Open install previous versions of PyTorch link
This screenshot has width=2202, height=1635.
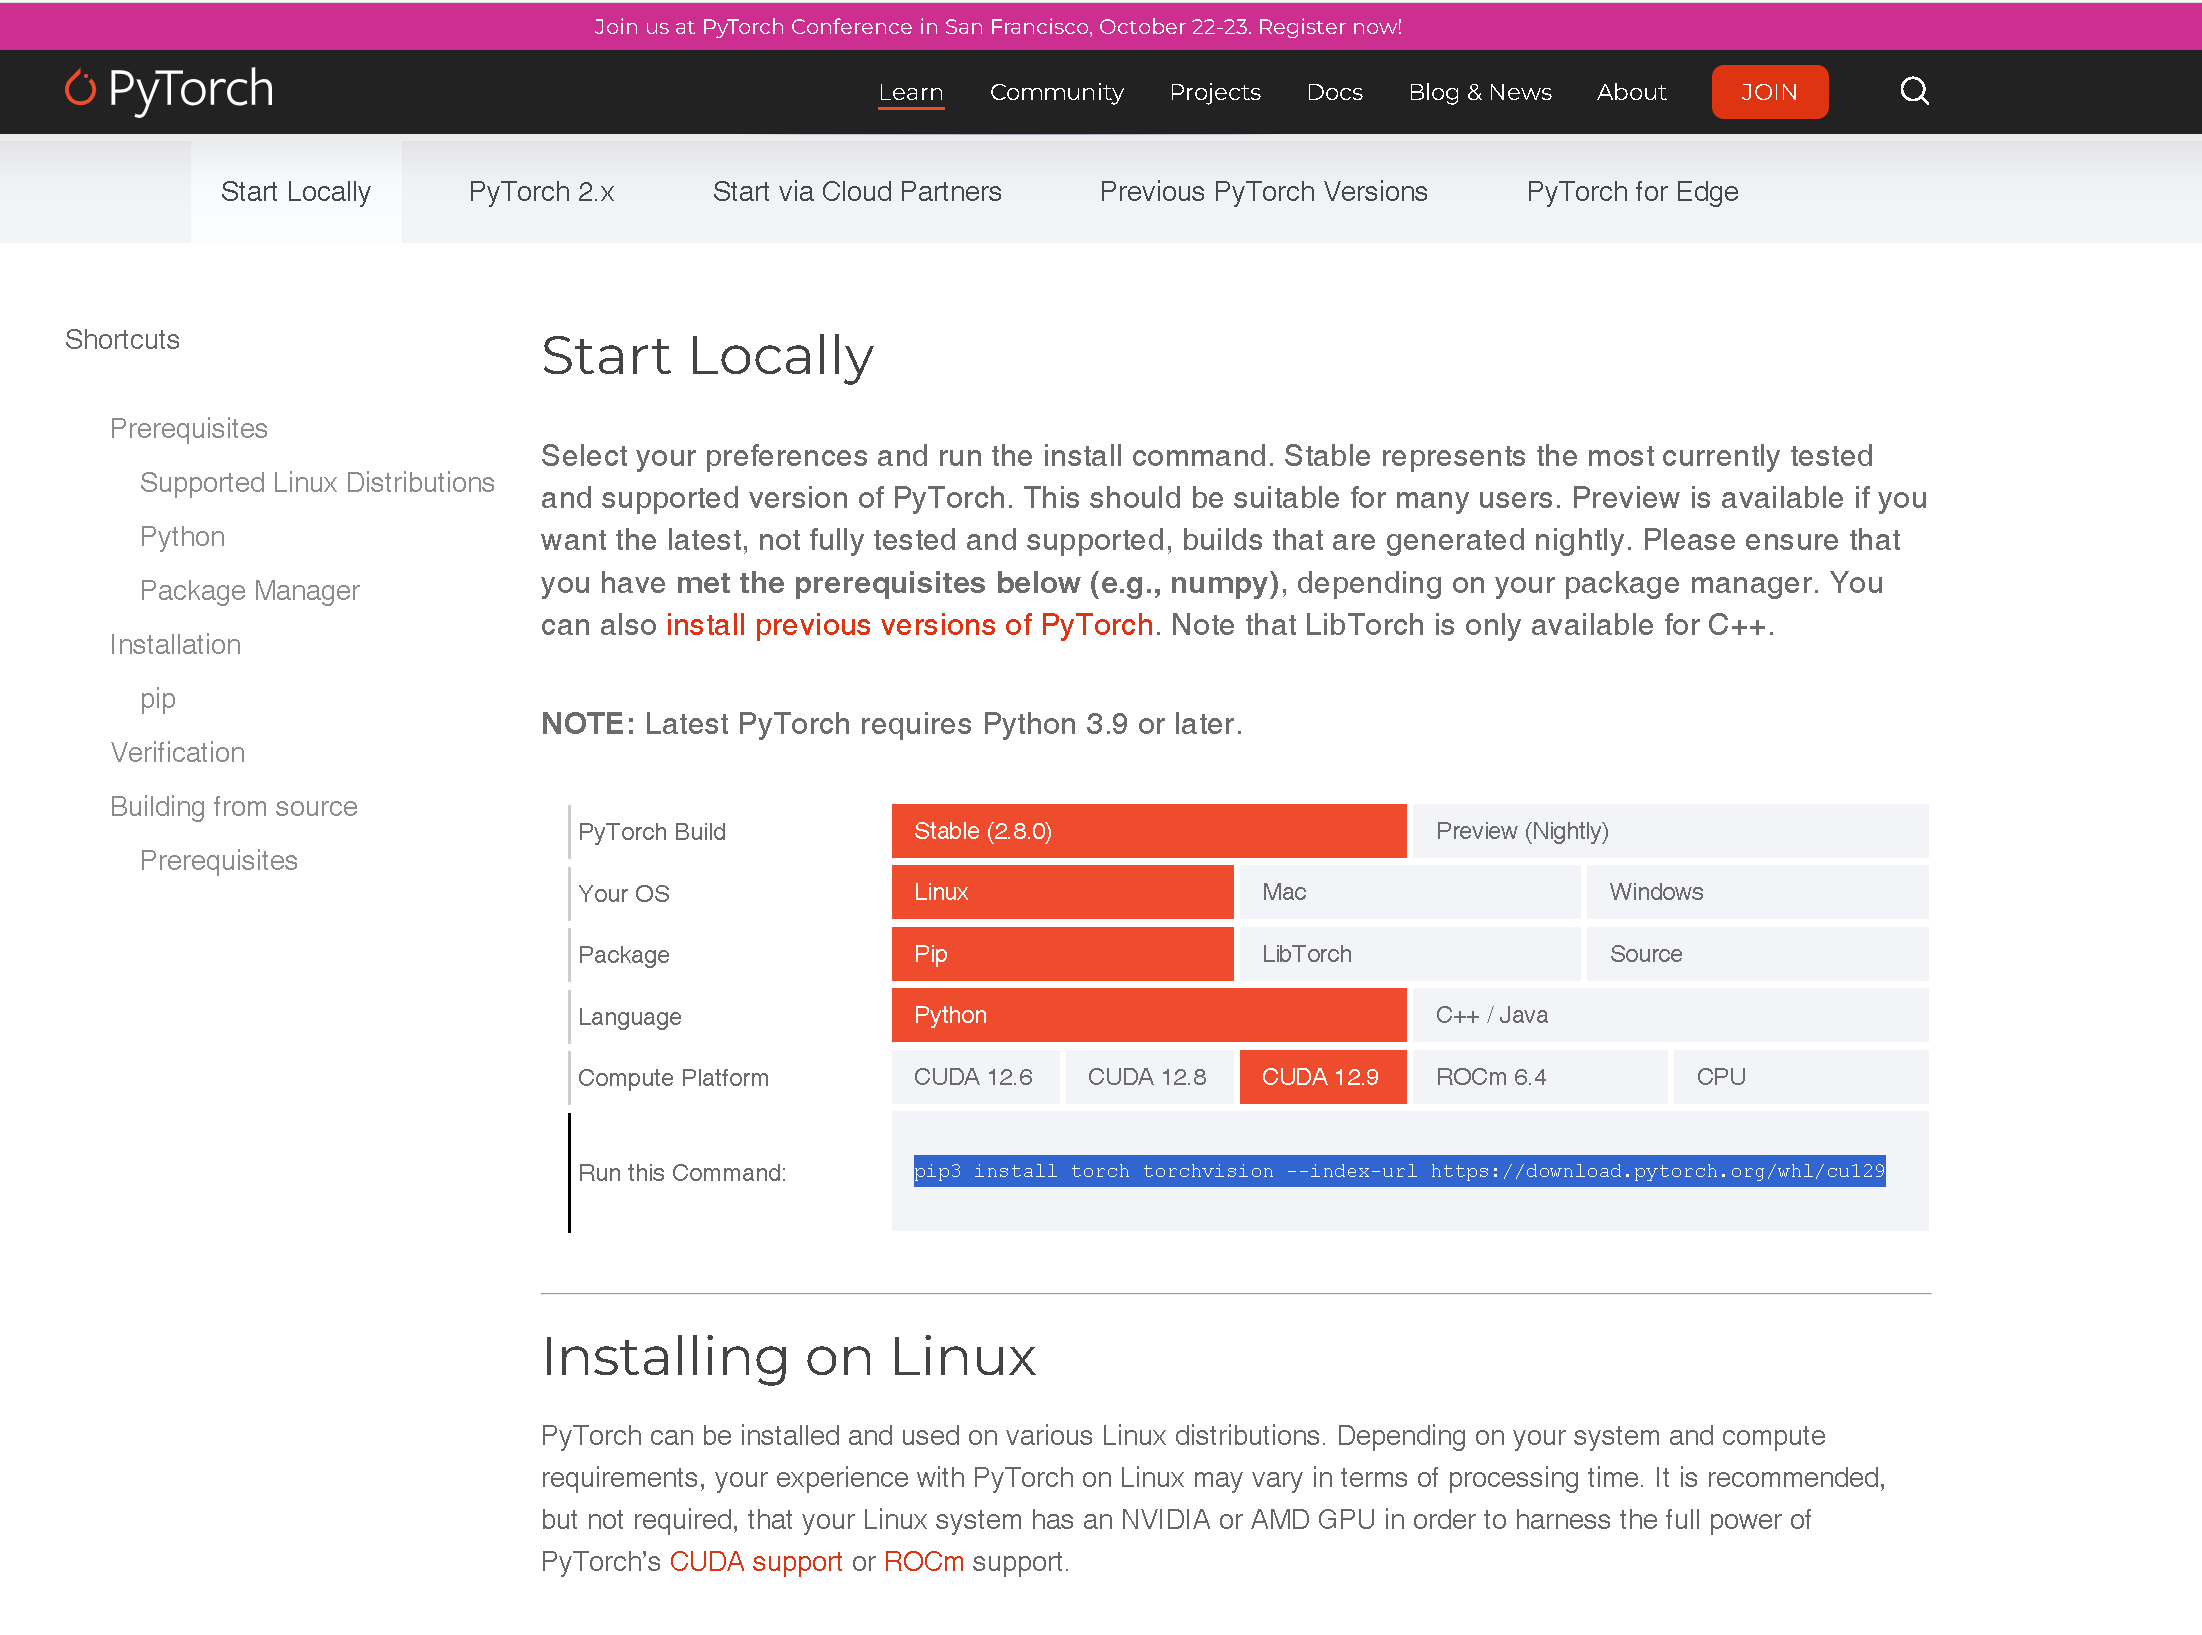910,625
